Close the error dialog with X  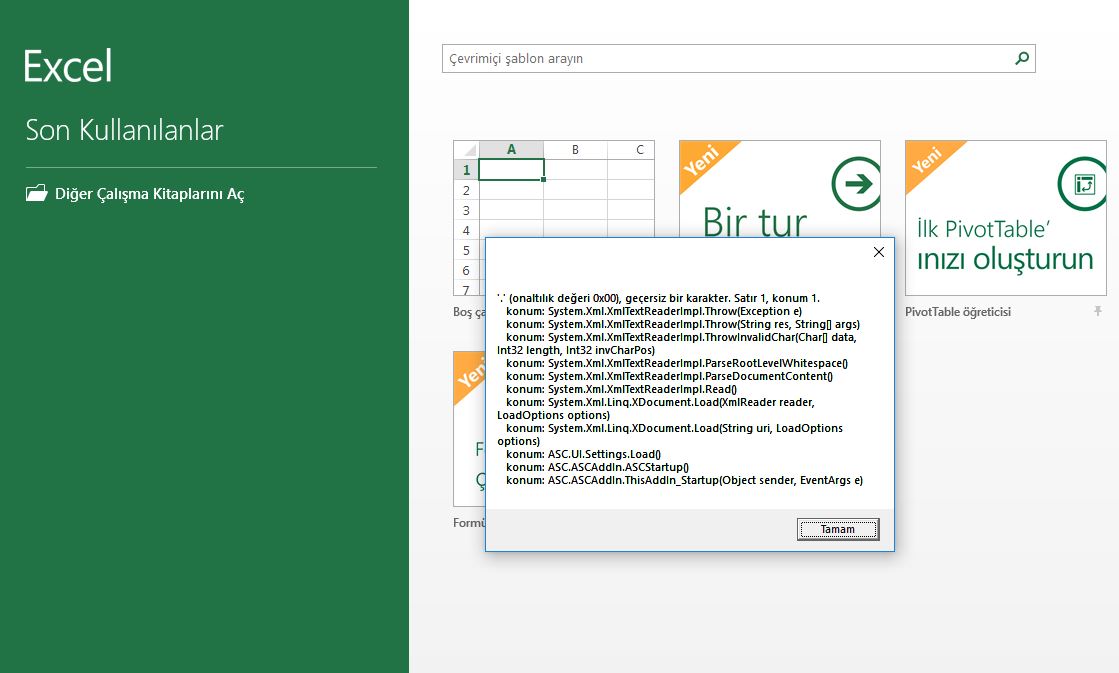tap(879, 252)
